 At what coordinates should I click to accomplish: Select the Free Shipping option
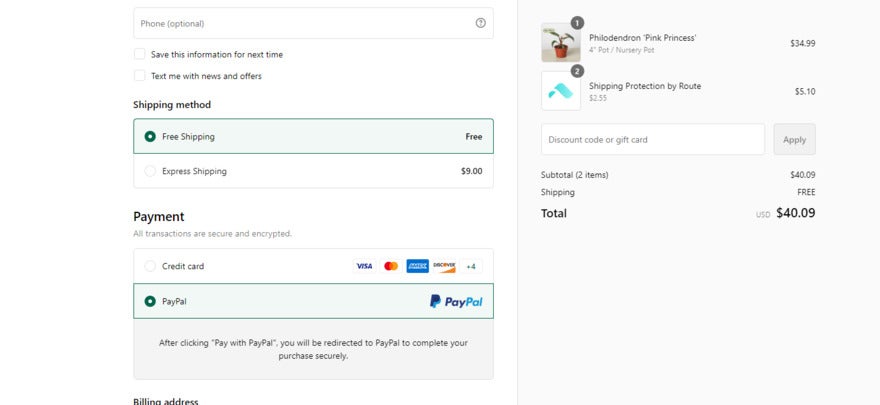tap(150, 137)
